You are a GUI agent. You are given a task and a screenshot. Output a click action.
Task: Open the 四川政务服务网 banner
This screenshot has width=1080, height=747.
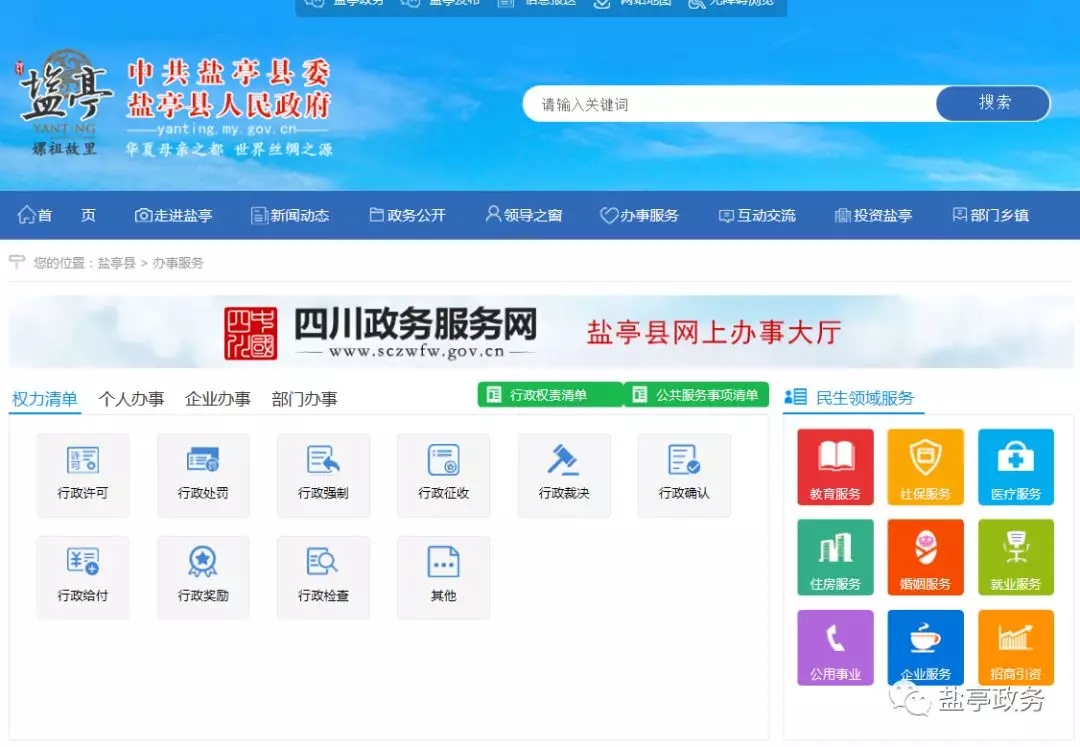(x=541, y=332)
